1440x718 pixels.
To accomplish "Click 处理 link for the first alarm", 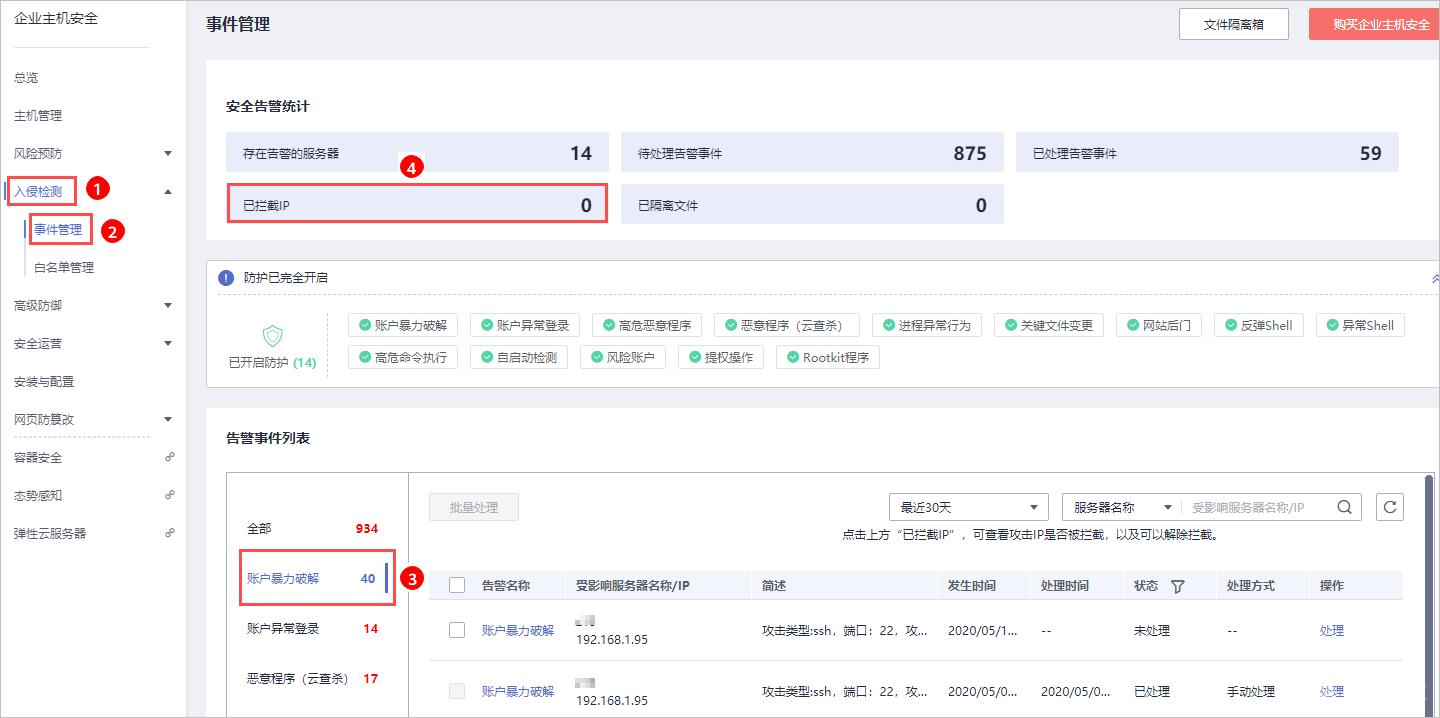I will 1331,630.
